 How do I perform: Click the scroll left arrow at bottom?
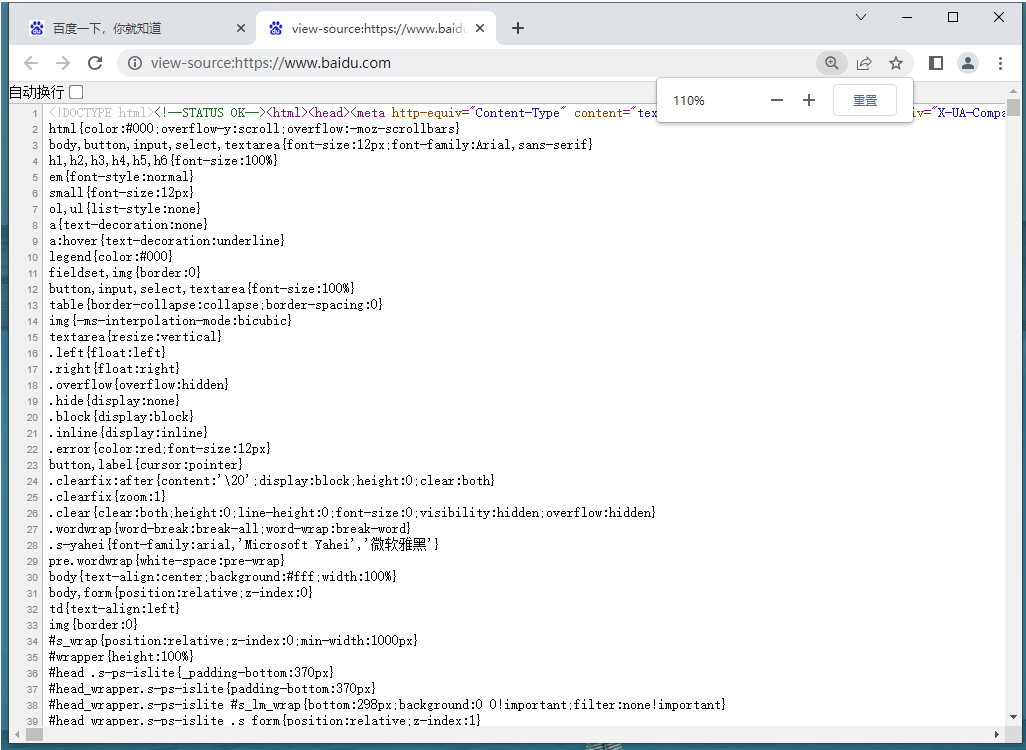point(18,734)
